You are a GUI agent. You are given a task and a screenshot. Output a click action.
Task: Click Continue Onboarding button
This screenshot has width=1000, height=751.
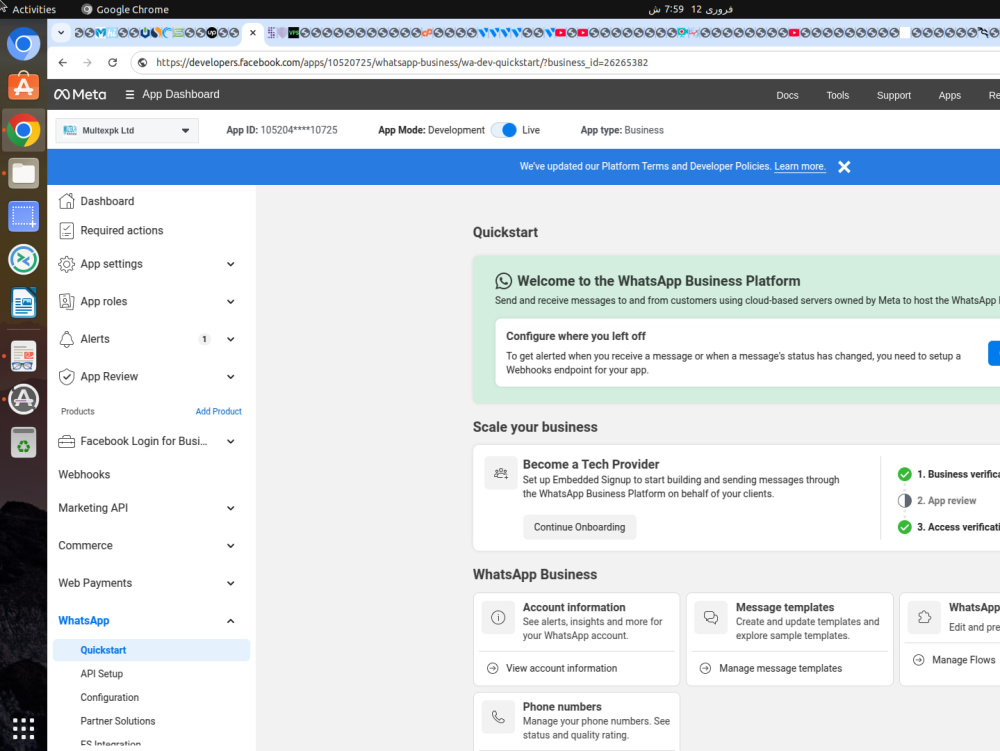[x=579, y=527]
